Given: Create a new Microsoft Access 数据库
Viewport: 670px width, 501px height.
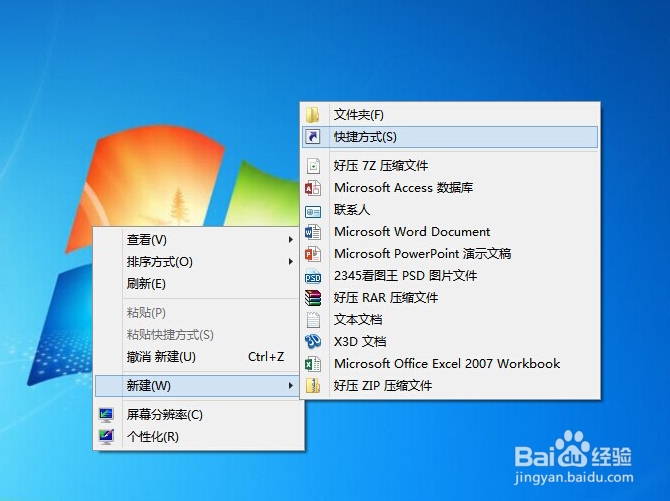Looking at the screenshot, I should pos(450,188).
